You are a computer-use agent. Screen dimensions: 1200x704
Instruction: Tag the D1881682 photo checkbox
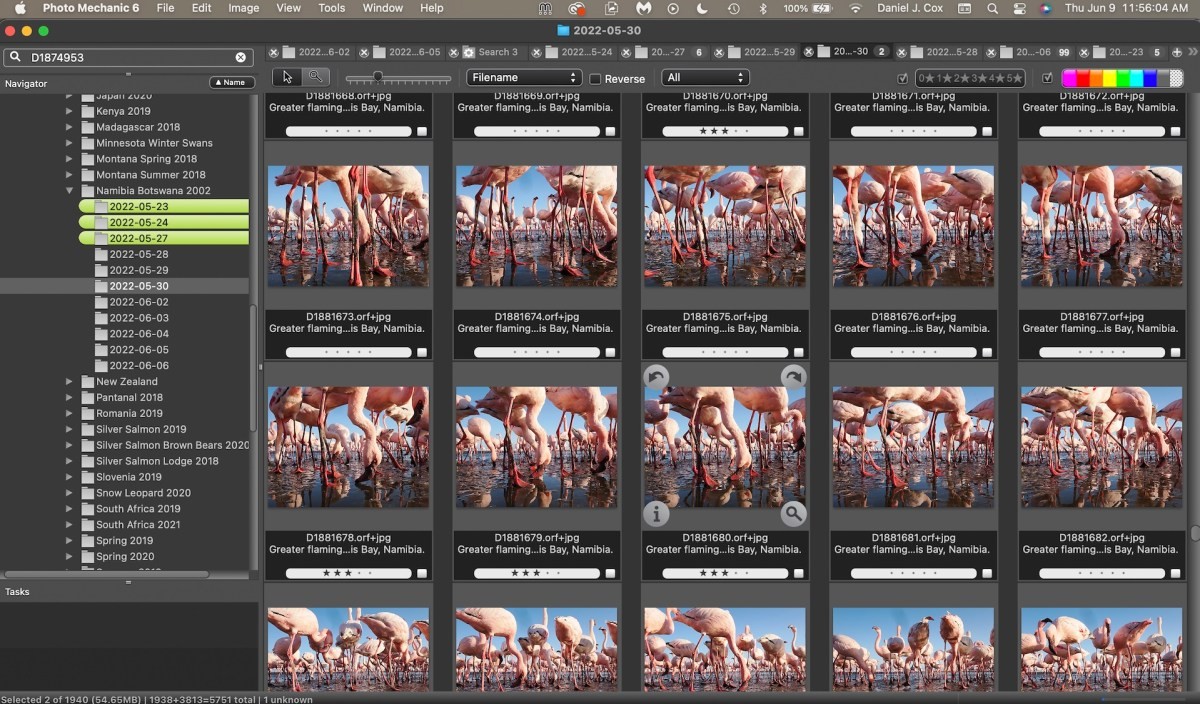point(1176,574)
